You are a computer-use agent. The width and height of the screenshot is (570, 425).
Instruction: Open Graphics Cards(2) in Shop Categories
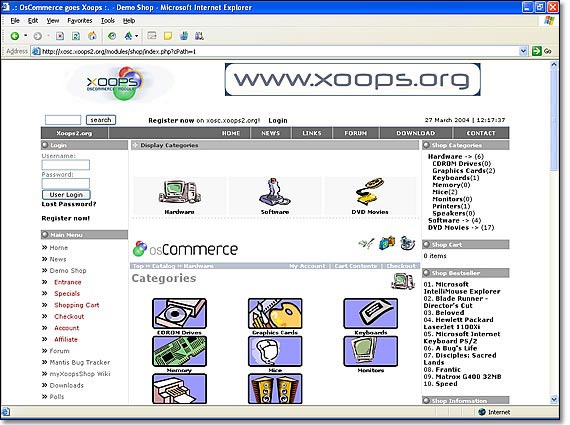463,171
